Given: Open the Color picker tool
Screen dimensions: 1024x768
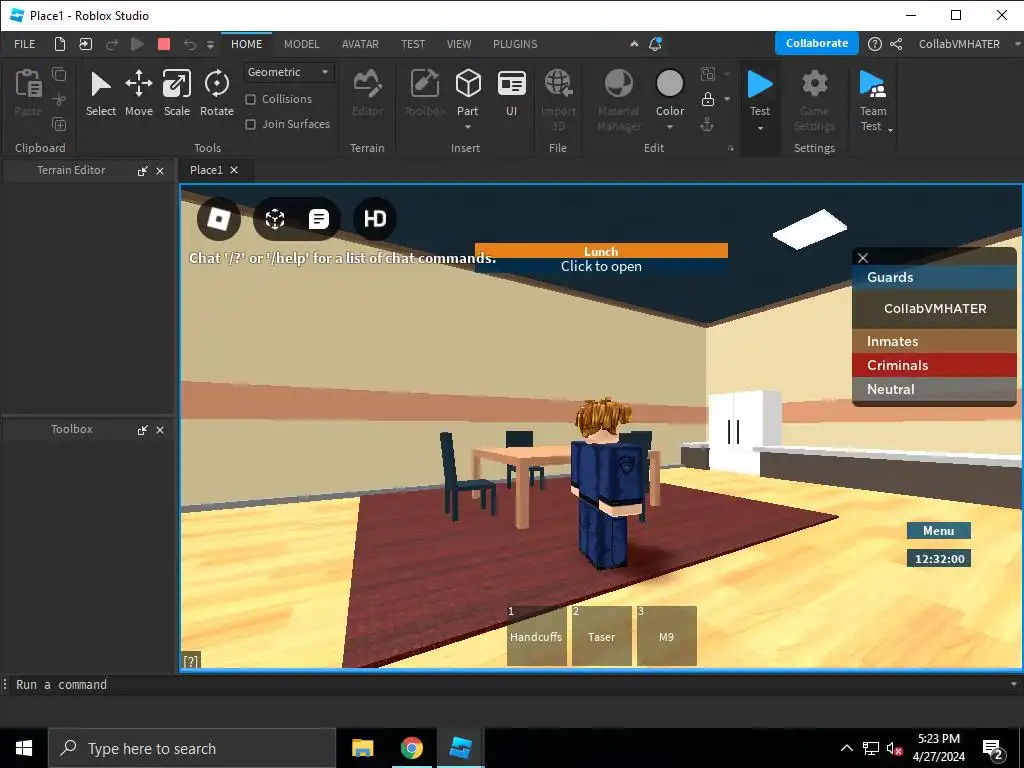Looking at the screenshot, I should tap(669, 91).
